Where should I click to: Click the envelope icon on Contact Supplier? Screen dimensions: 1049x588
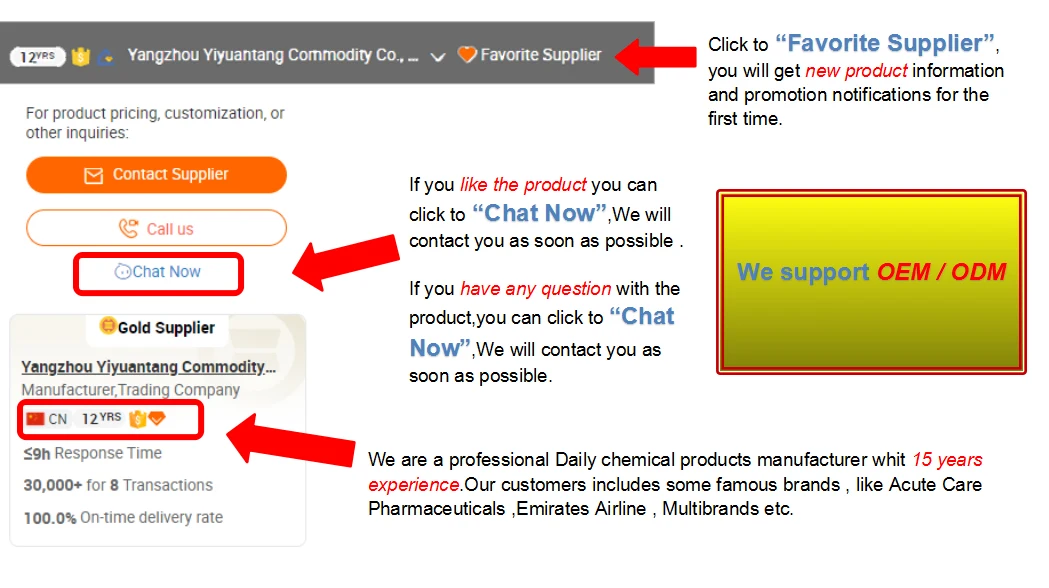(x=93, y=175)
